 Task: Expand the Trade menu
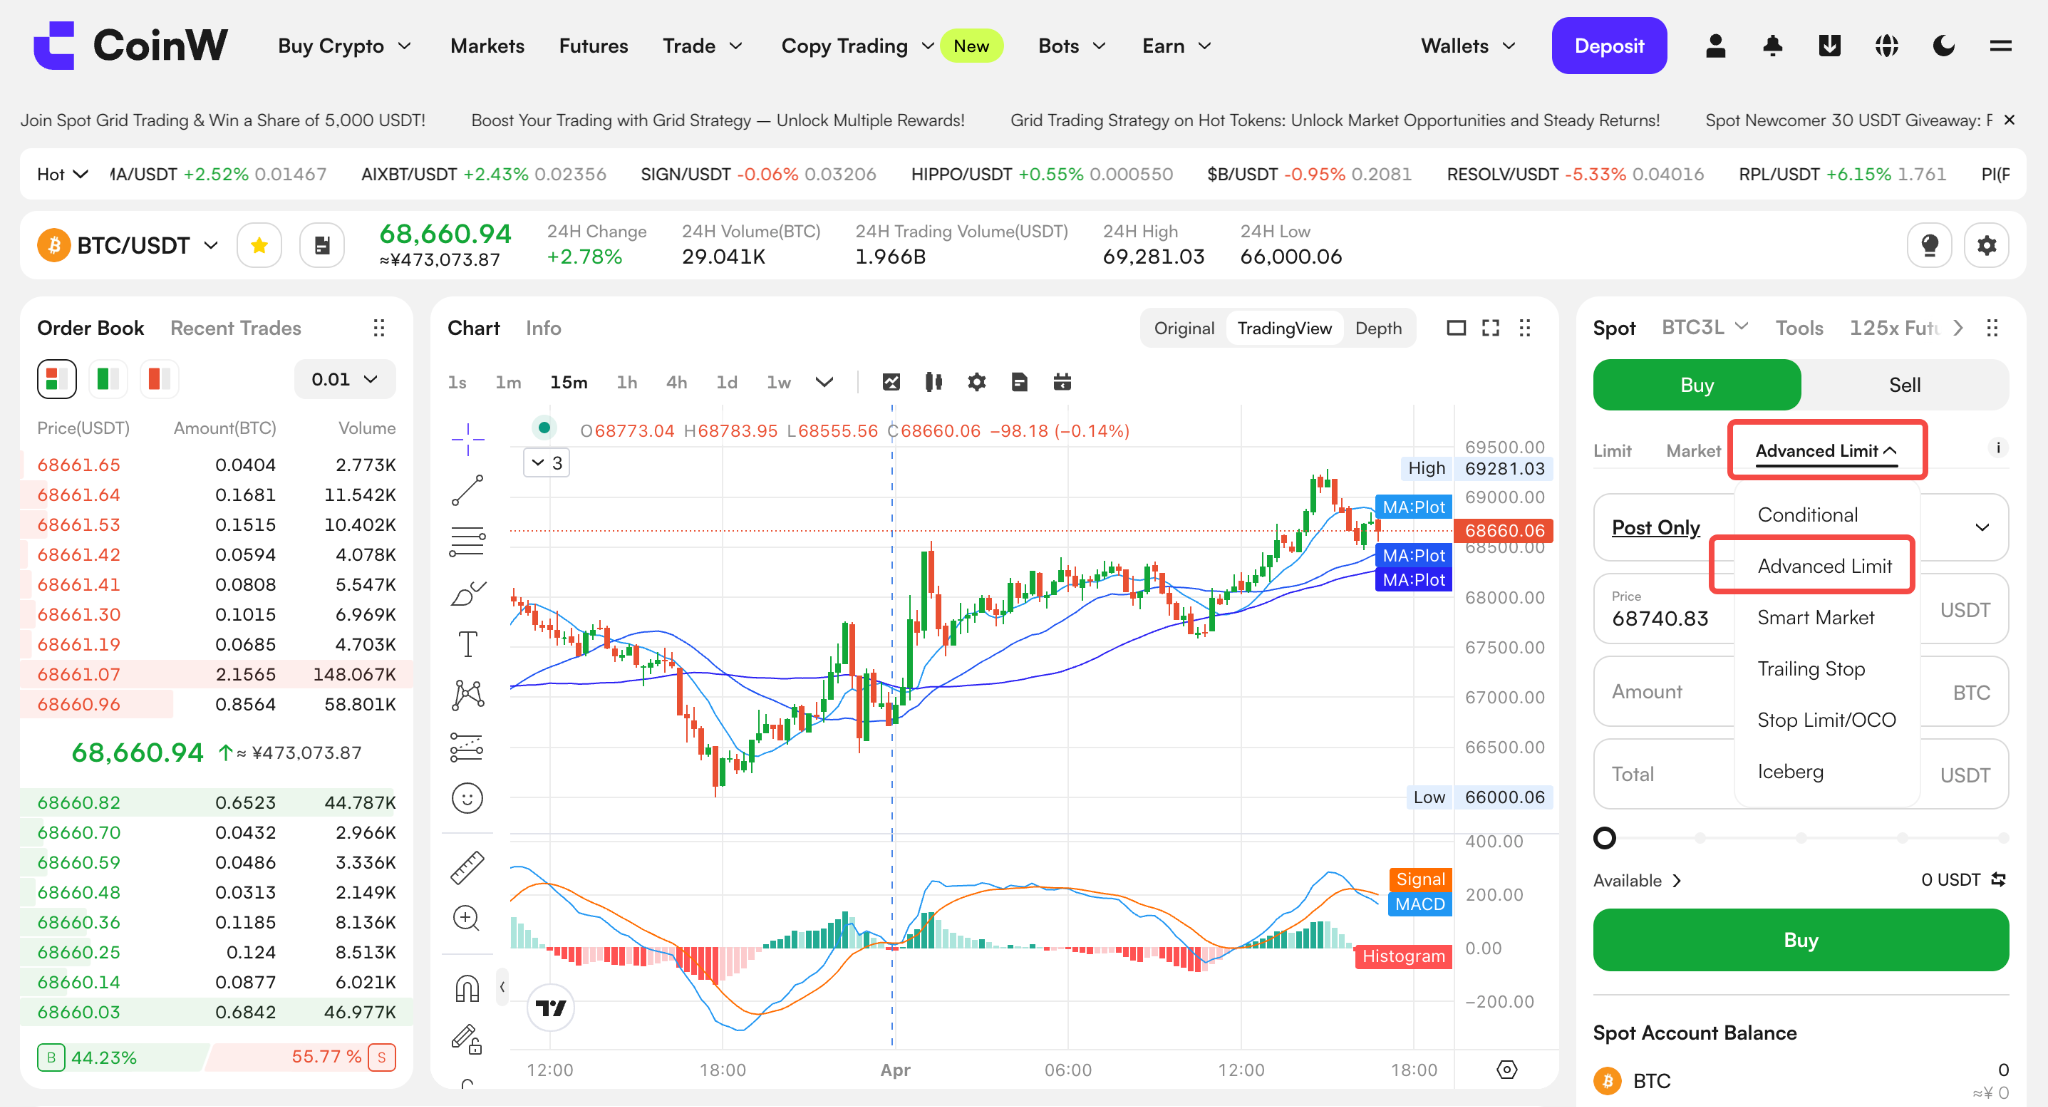click(702, 46)
